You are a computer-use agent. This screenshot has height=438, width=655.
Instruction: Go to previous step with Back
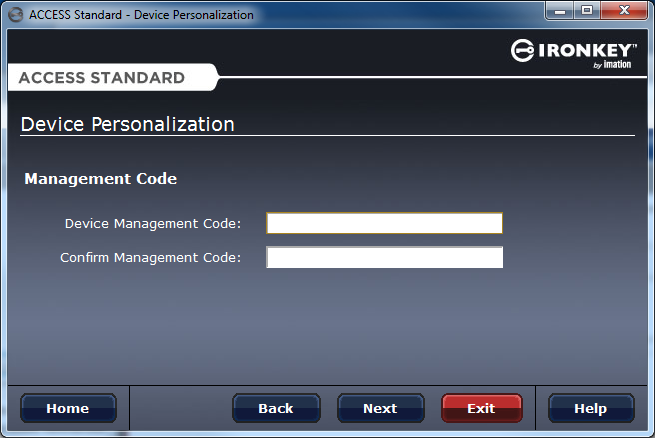276,408
